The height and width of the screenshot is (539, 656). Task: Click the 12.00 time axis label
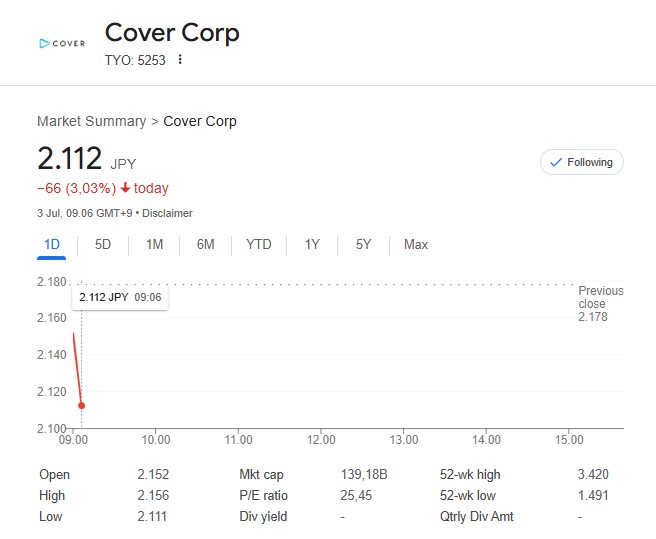tap(321, 440)
